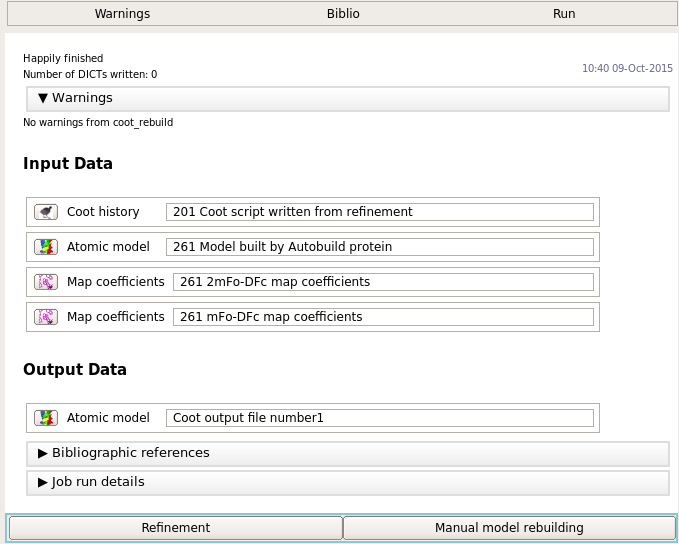This screenshot has height=544, width=679.
Task: Switch to the Biblio tab
Action: click(343, 14)
